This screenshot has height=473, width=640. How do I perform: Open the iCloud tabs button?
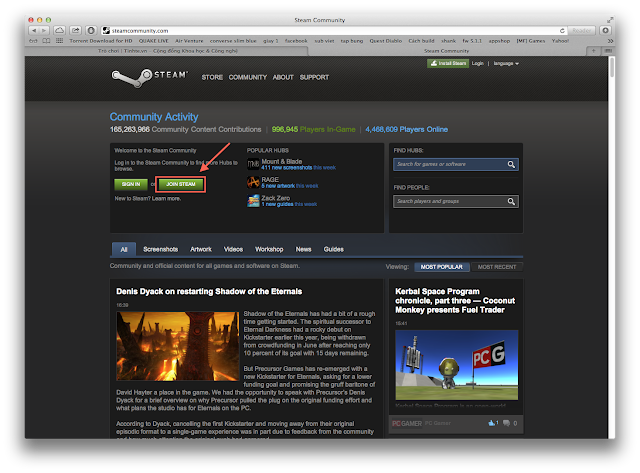tap(60, 30)
